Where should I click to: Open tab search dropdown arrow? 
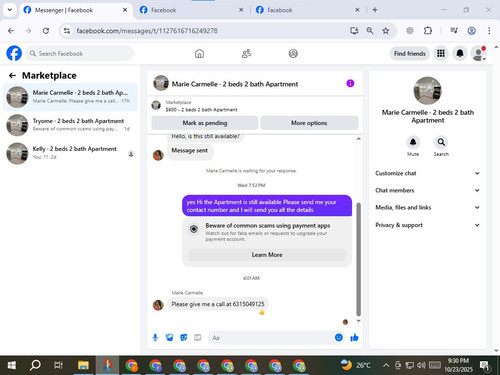click(10, 10)
